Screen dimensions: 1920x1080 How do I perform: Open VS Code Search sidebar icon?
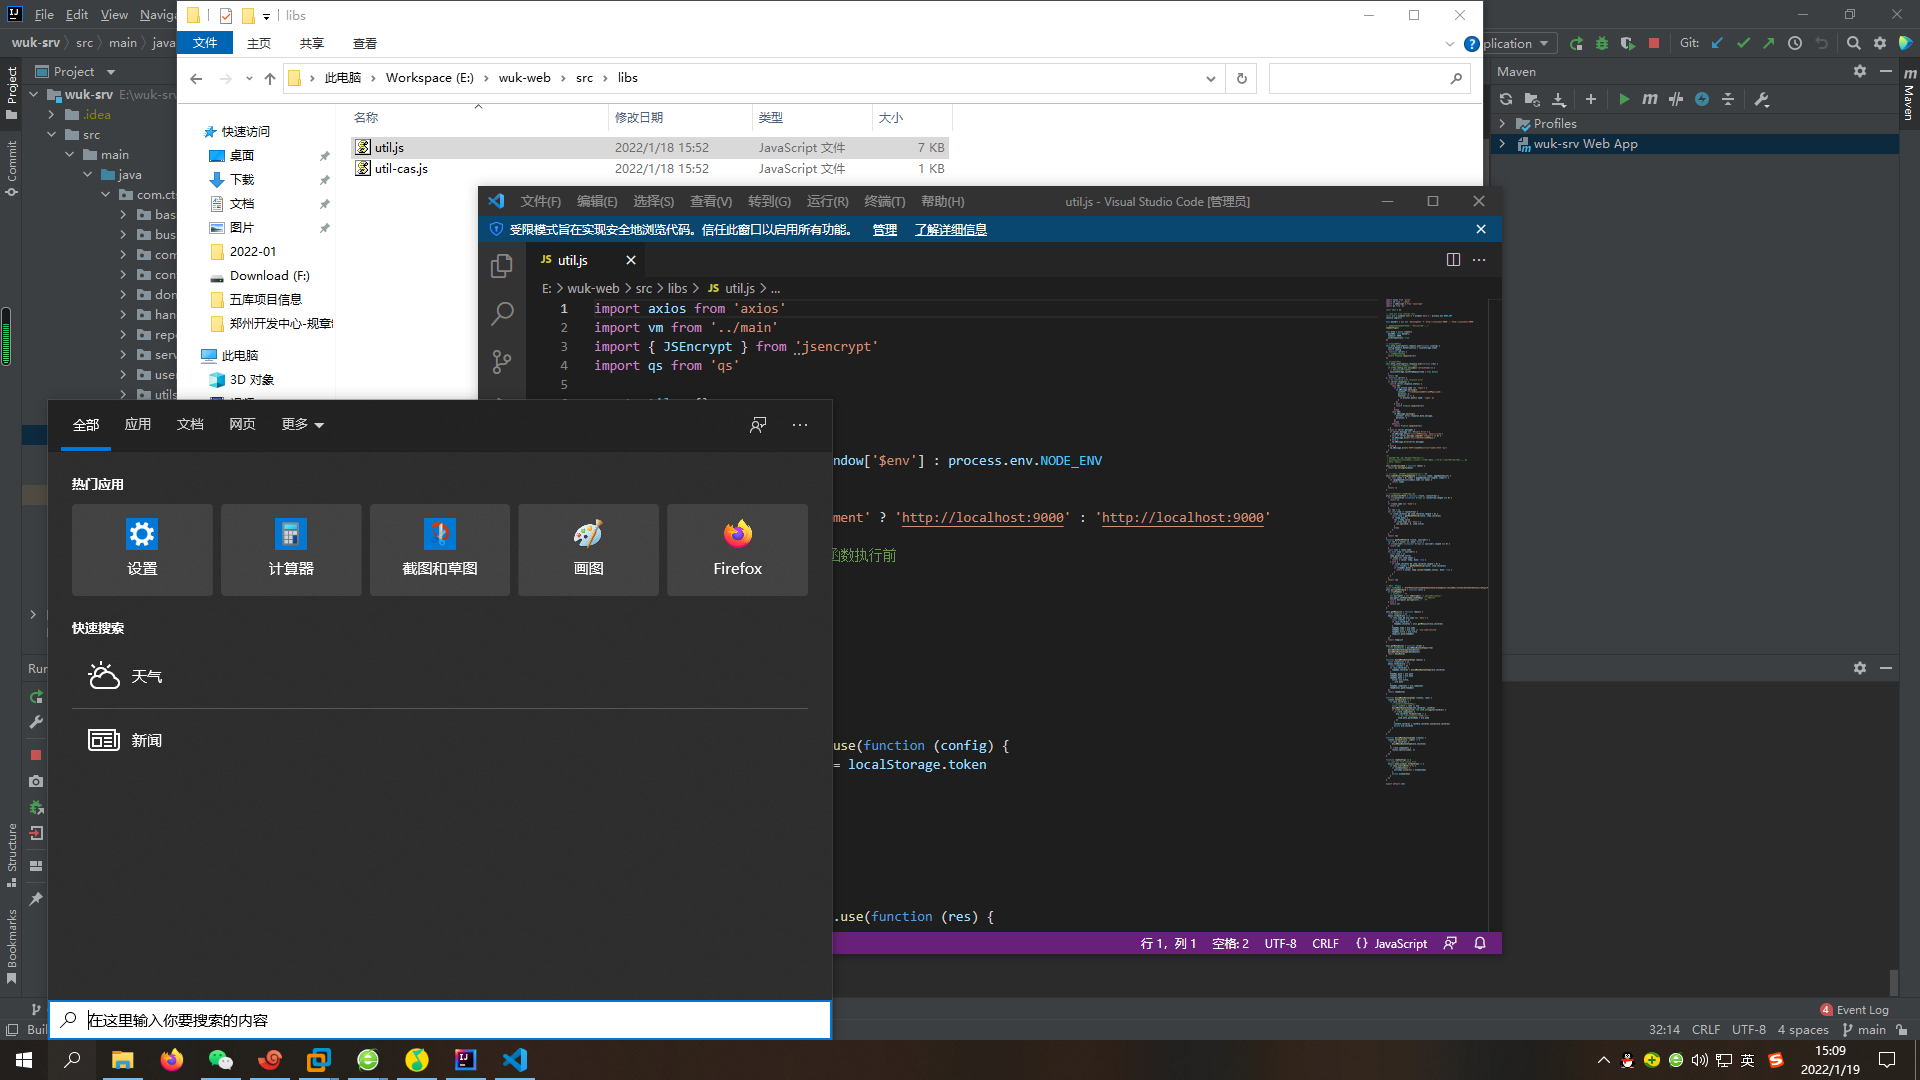502,313
